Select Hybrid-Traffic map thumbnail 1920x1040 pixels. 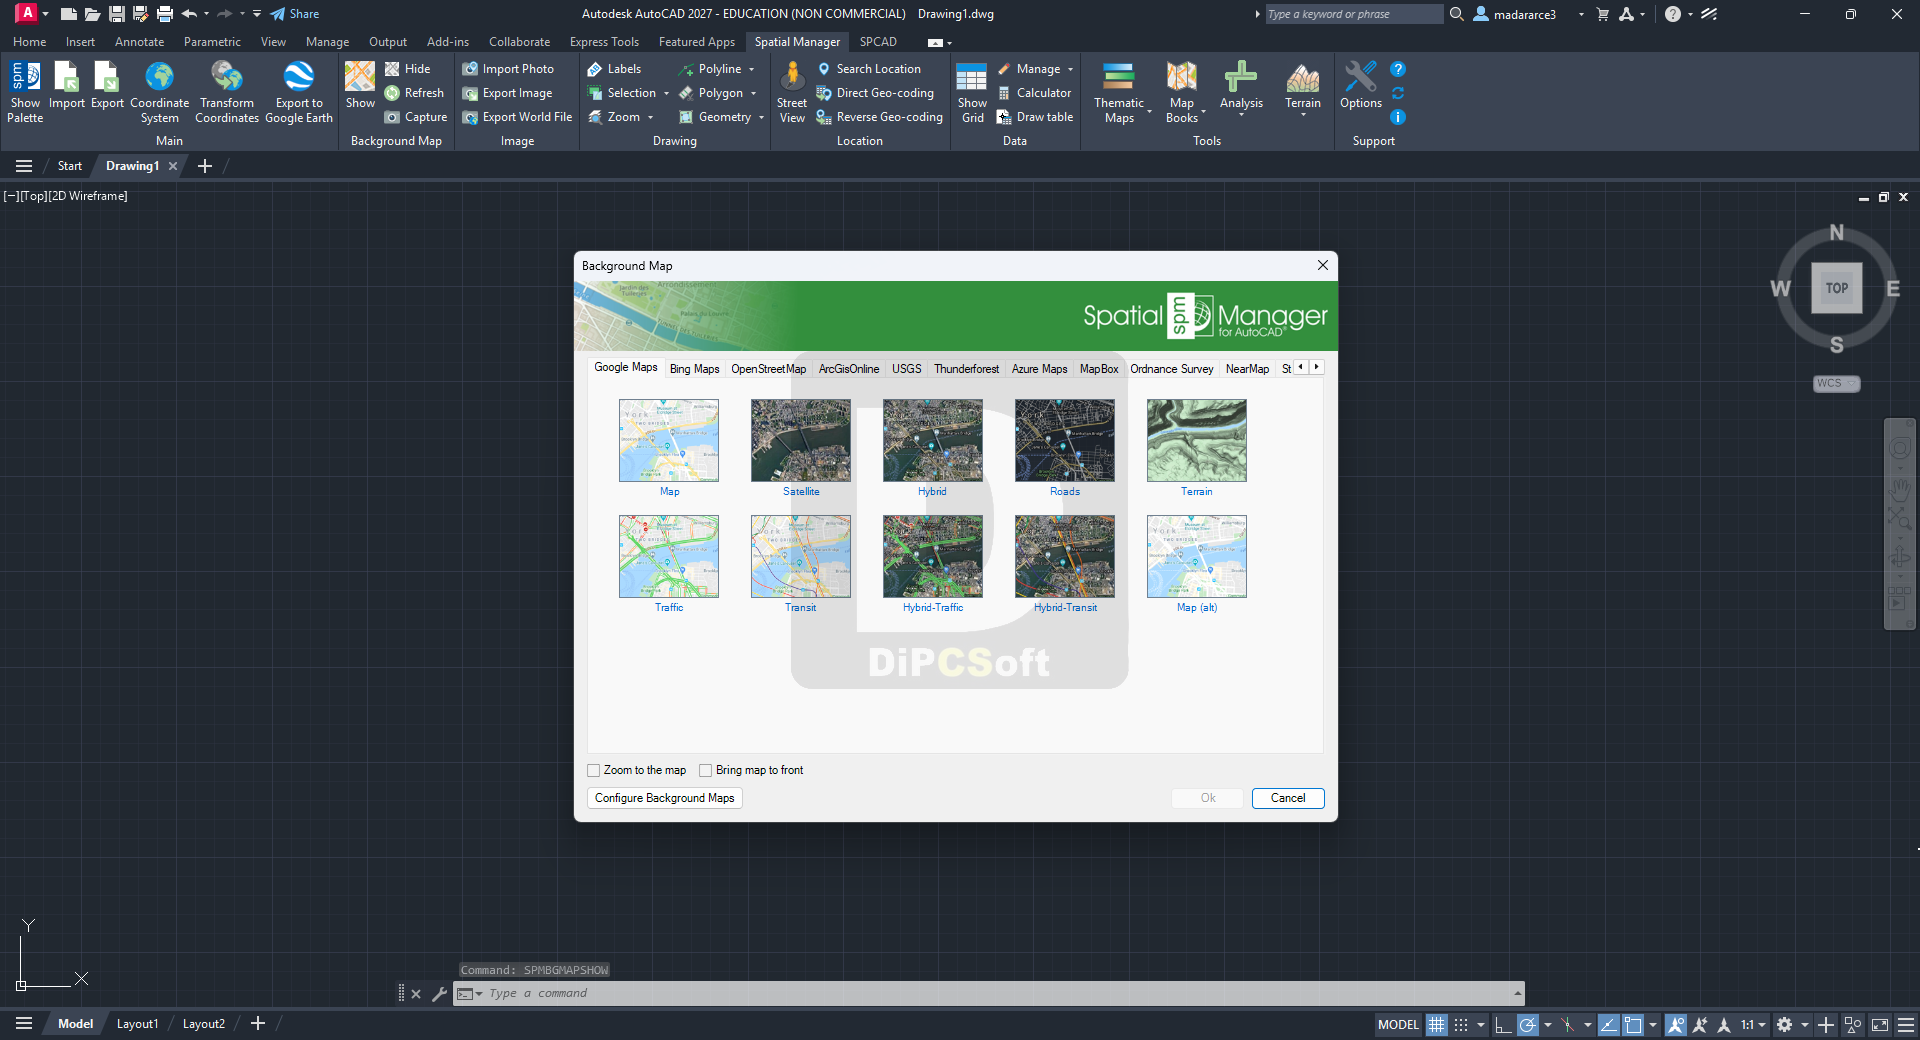pos(933,557)
